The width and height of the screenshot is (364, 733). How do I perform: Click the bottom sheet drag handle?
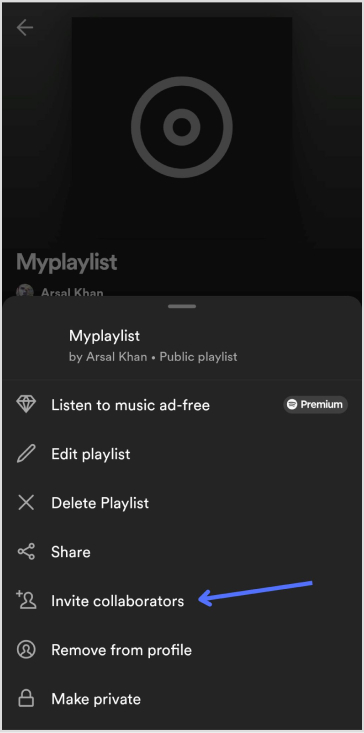tap(182, 306)
